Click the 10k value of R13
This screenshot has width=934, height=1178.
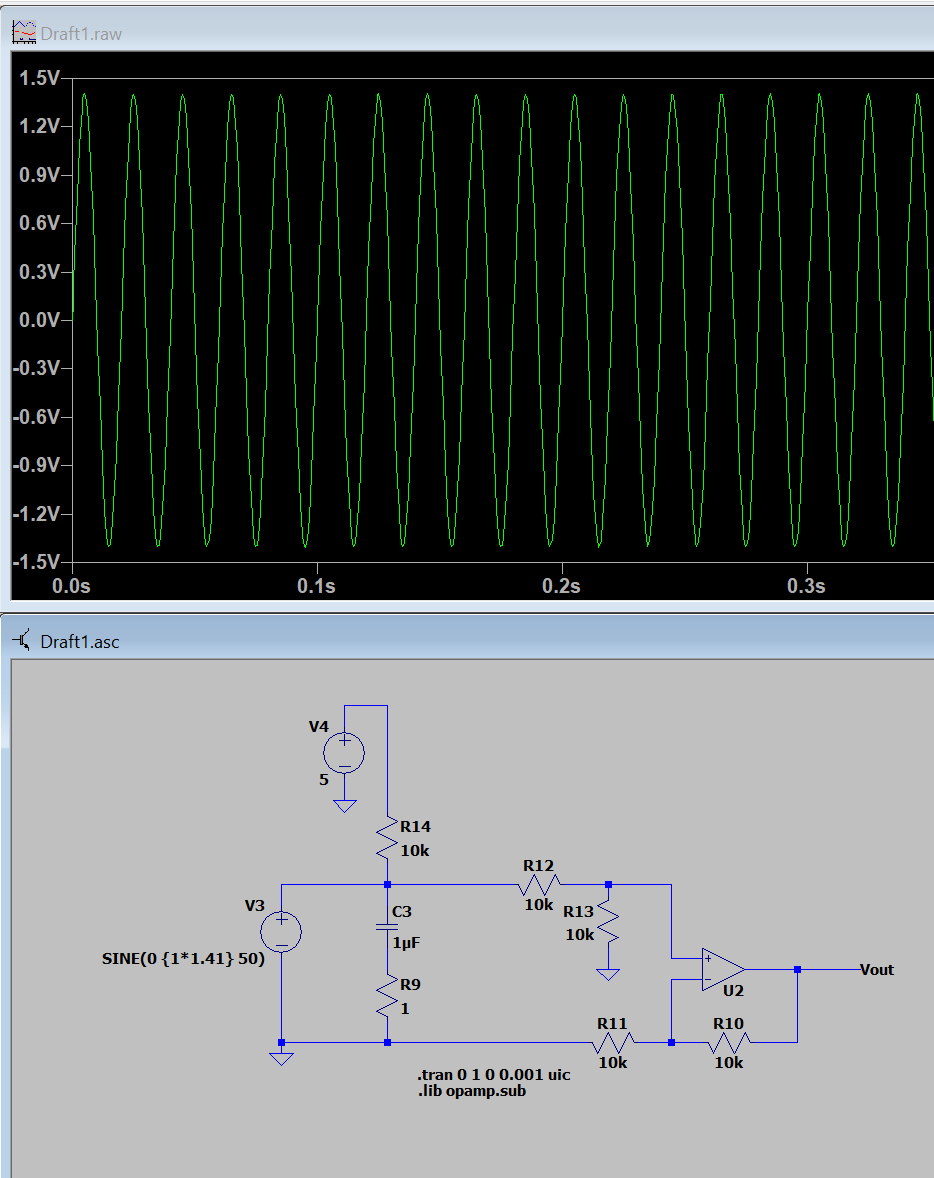coord(579,935)
